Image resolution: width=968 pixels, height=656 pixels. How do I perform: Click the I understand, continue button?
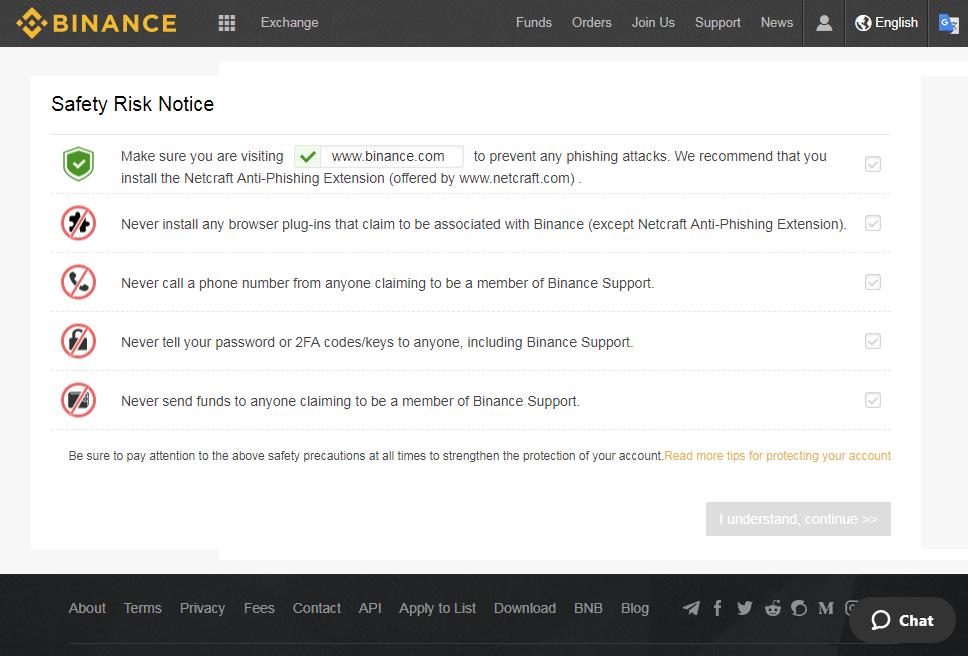(x=798, y=519)
